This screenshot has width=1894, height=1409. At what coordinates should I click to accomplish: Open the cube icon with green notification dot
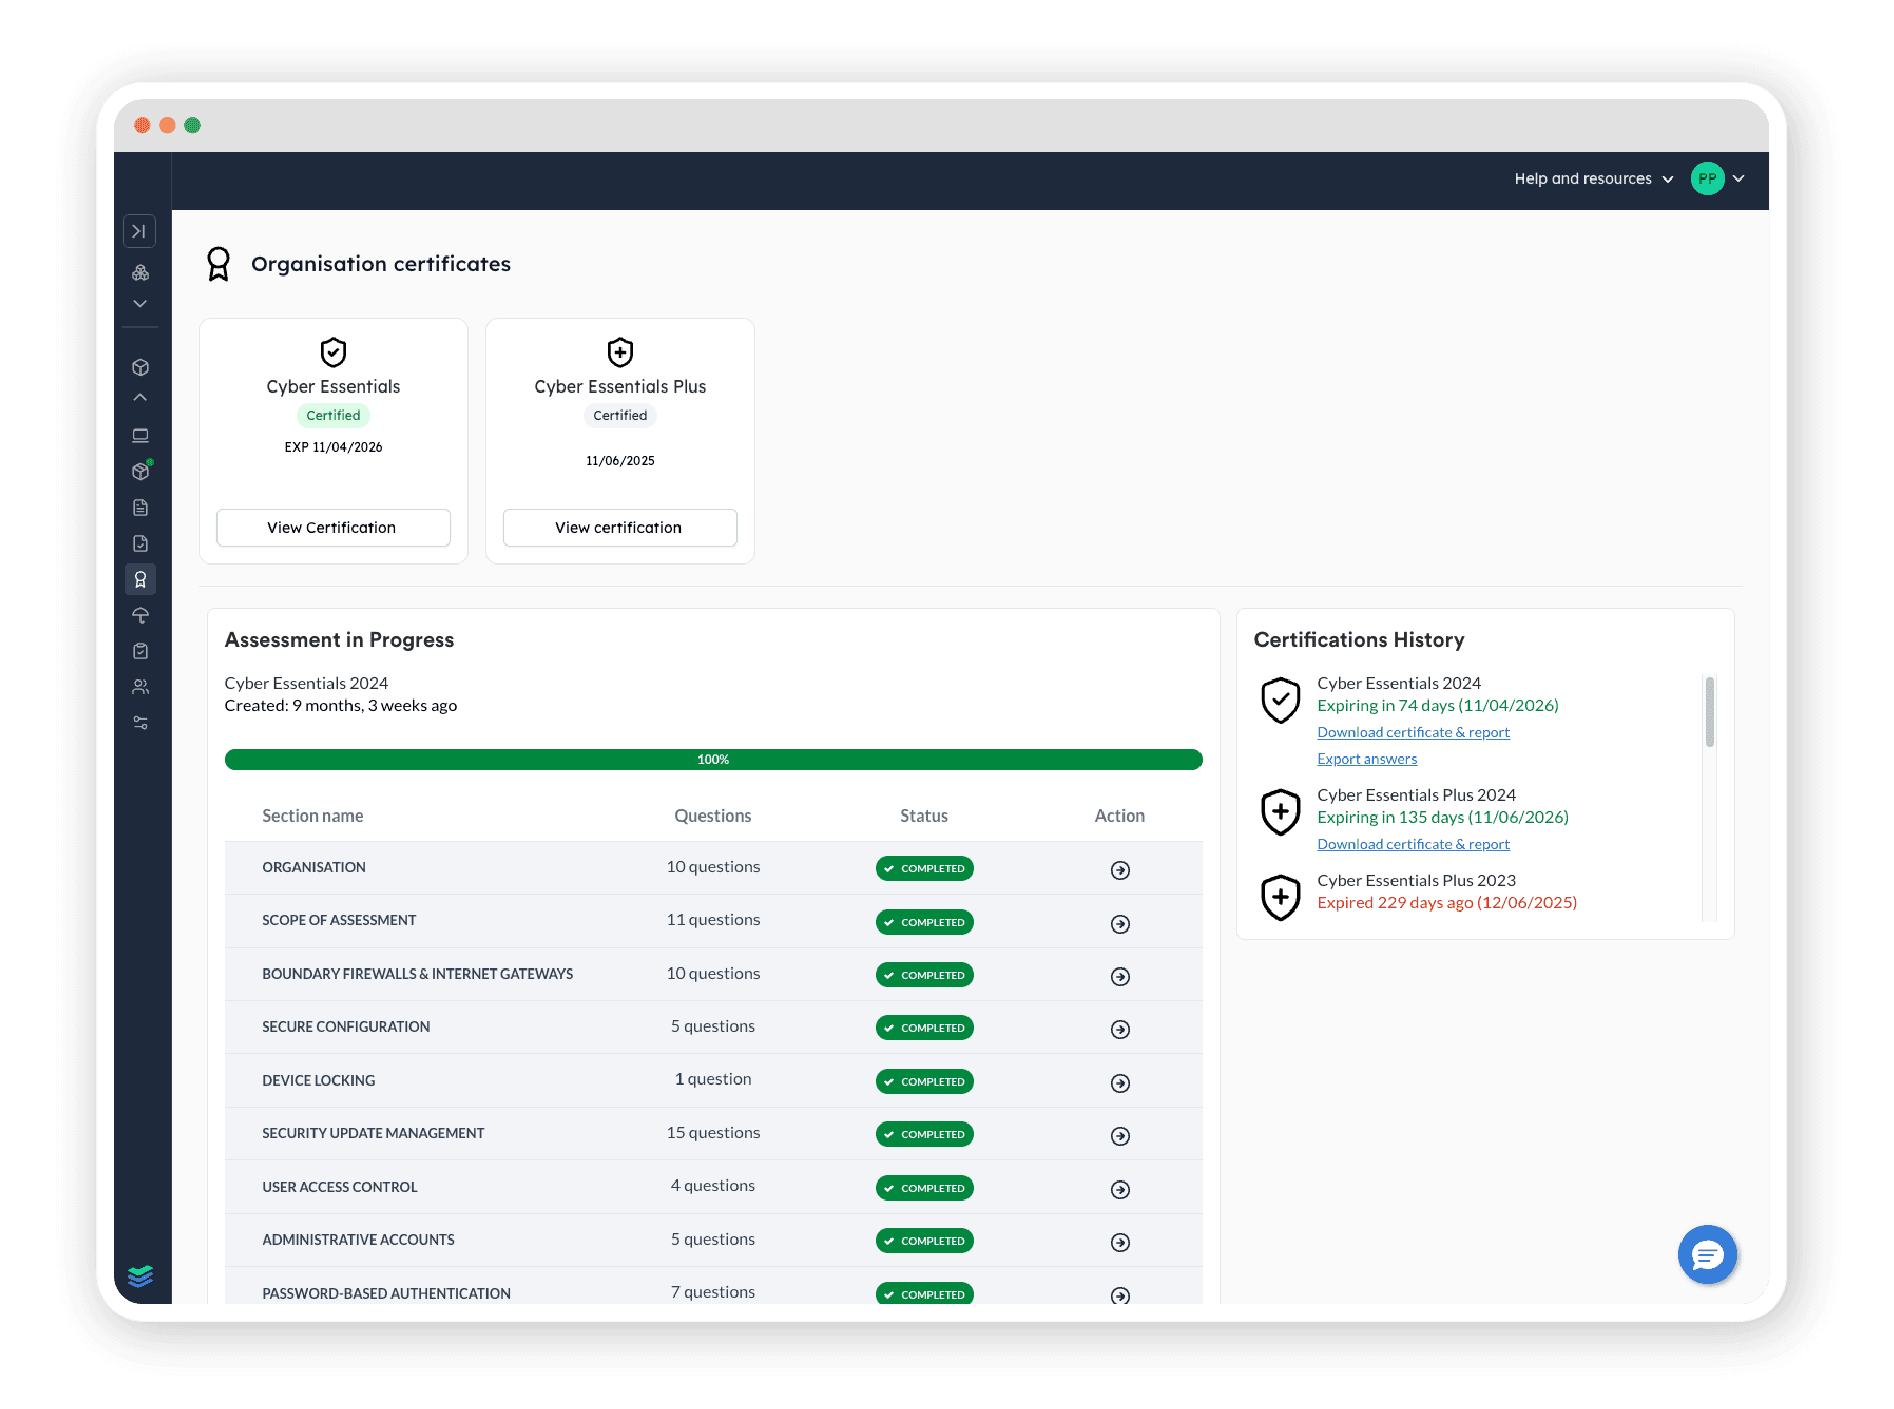point(141,470)
